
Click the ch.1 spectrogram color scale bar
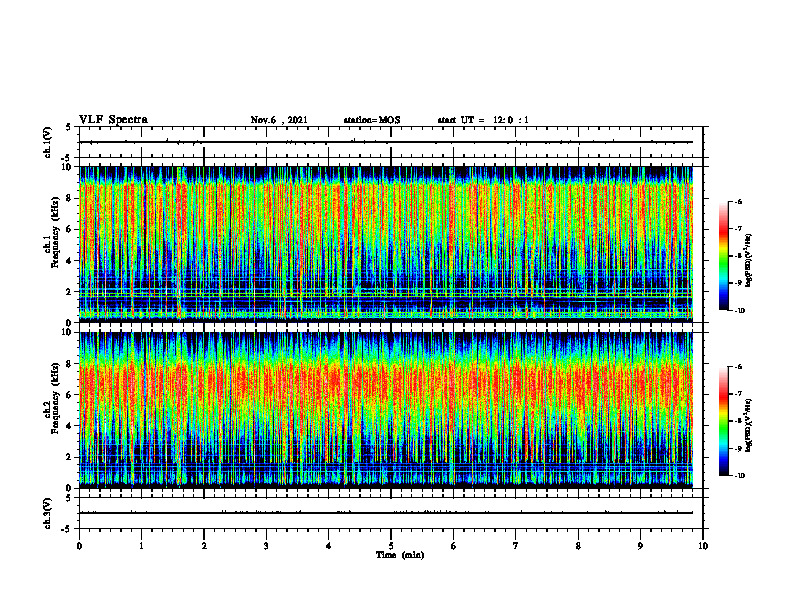723,256
